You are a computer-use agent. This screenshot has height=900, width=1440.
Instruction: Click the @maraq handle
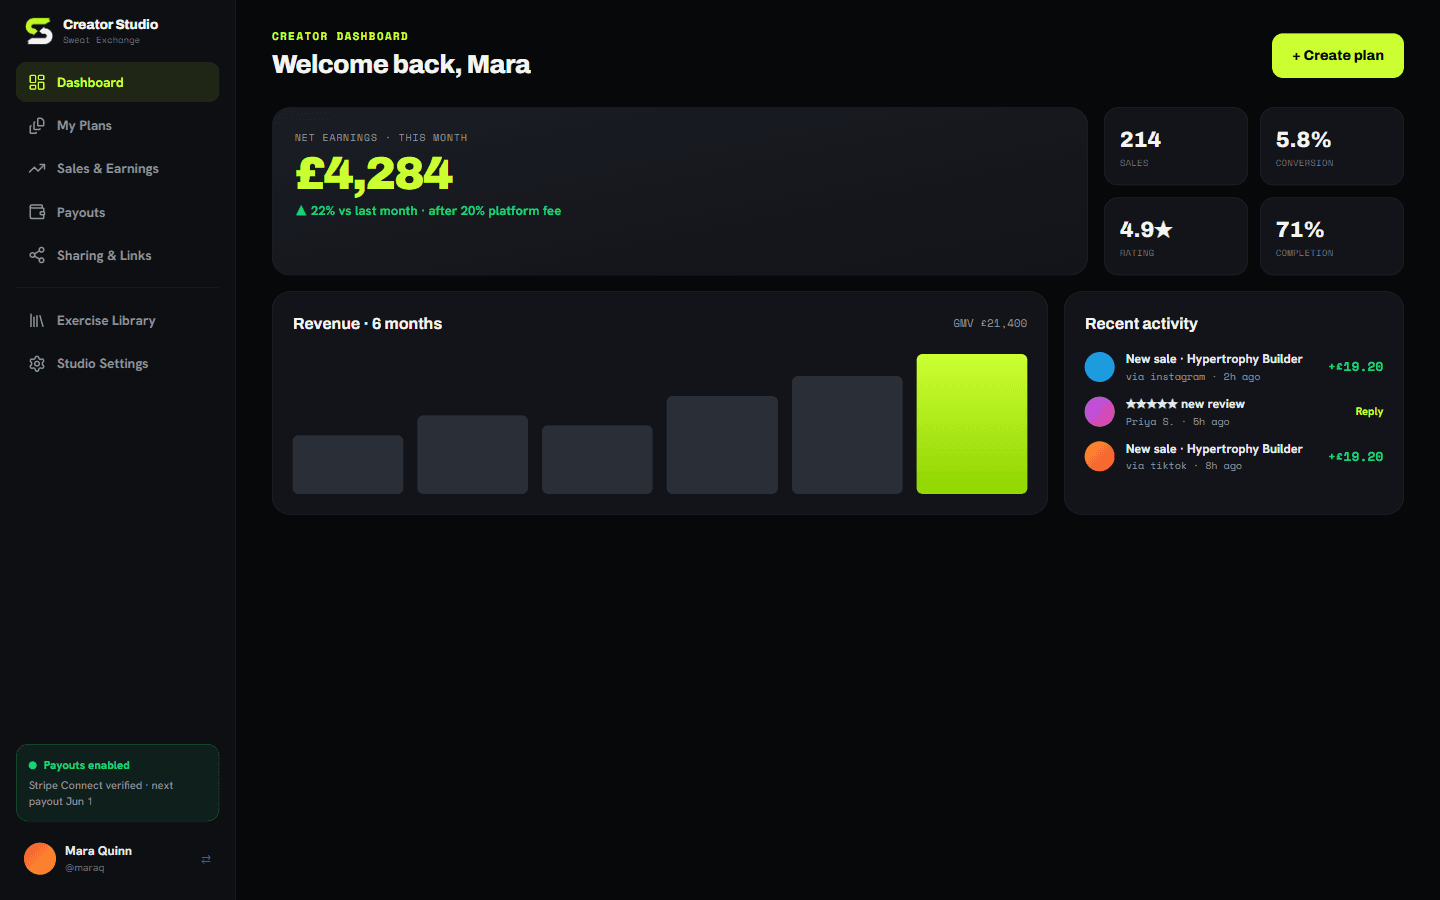click(x=85, y=868)
